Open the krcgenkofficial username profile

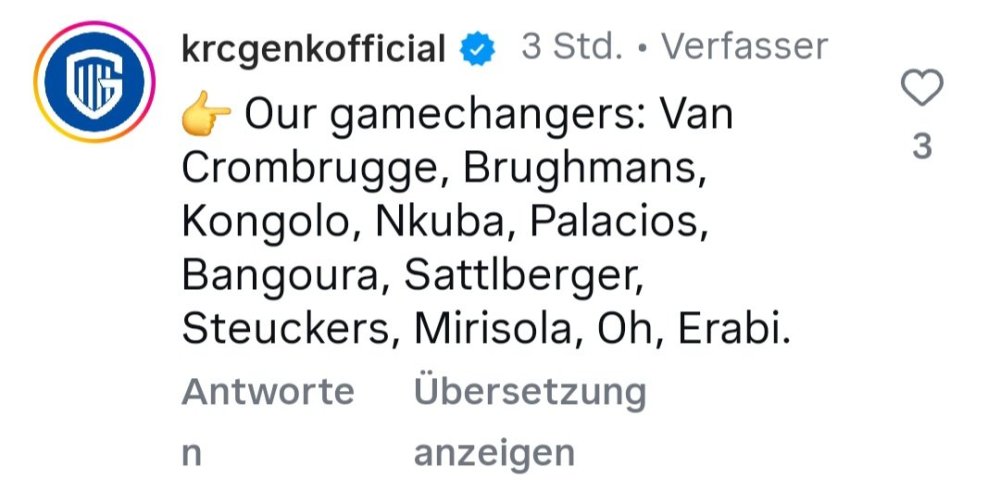click(313, 48)
